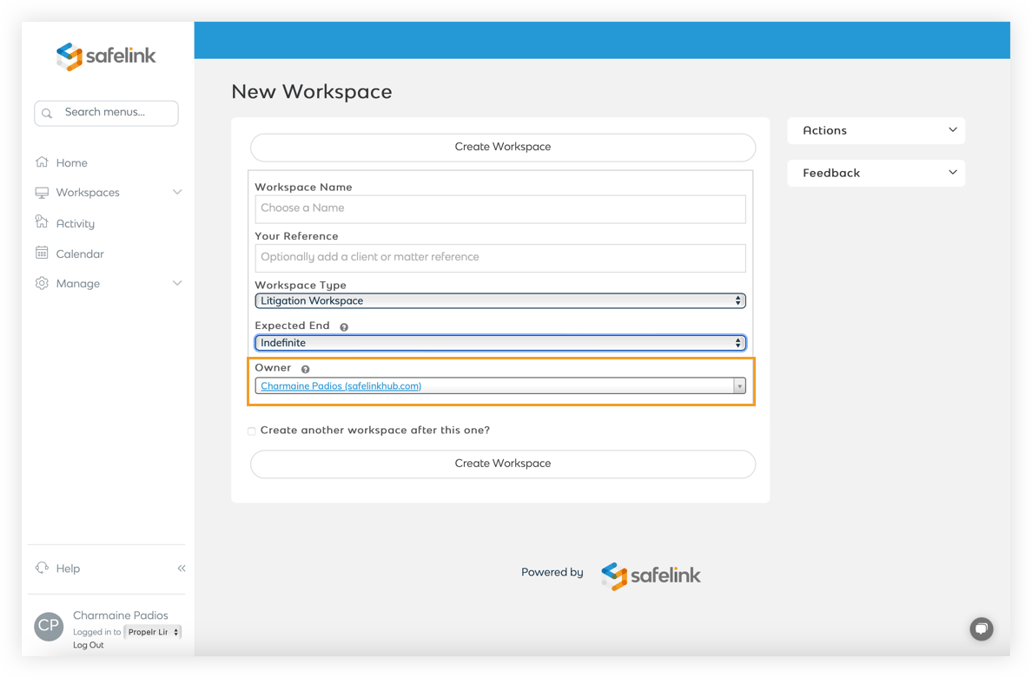Open Activity from the sidebar
Screen dimensions: 1032x678
(x=42, y=223)
